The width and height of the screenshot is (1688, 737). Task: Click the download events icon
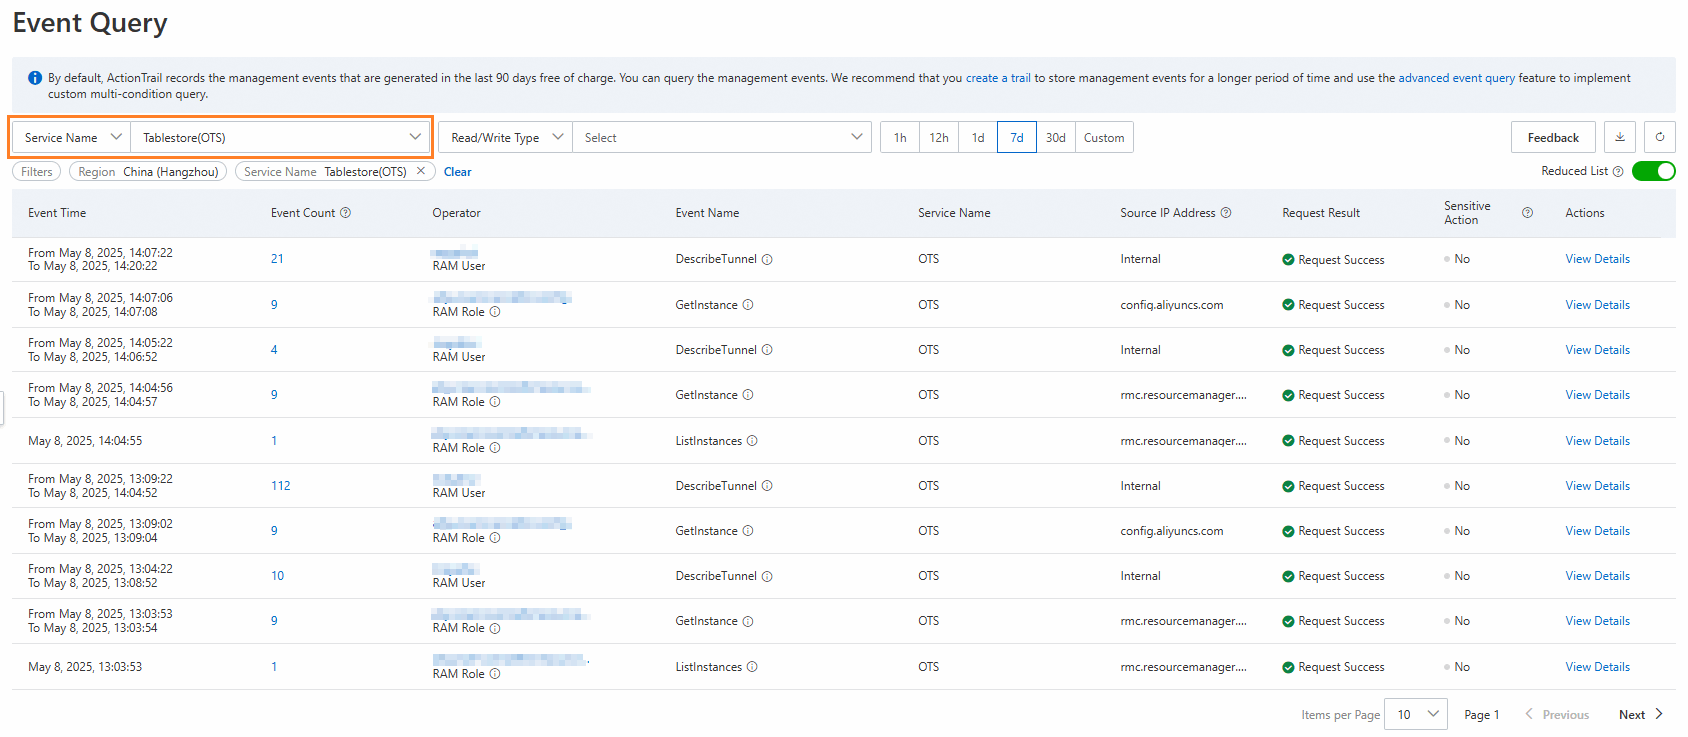(1620, 137)
